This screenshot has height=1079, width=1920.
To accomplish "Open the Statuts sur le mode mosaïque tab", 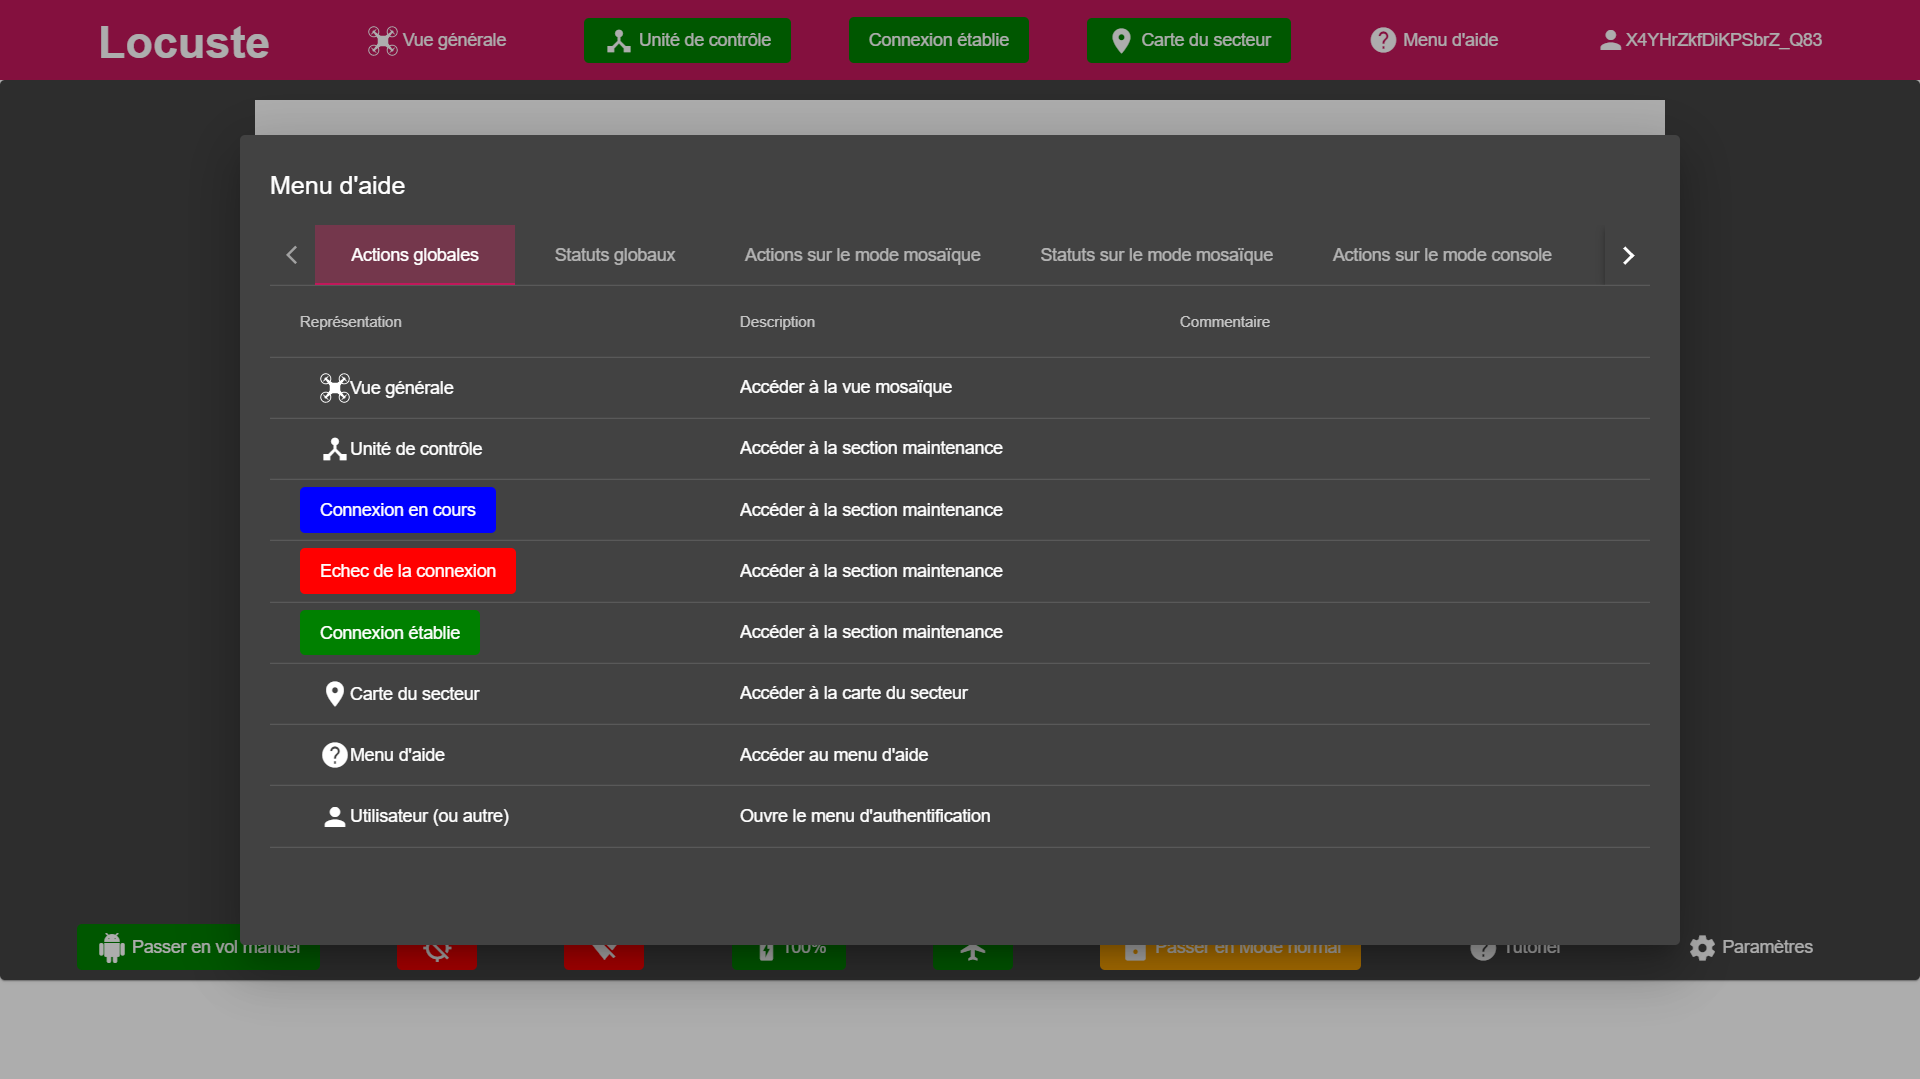I will pyautogui.click(x=1156, y=255).
